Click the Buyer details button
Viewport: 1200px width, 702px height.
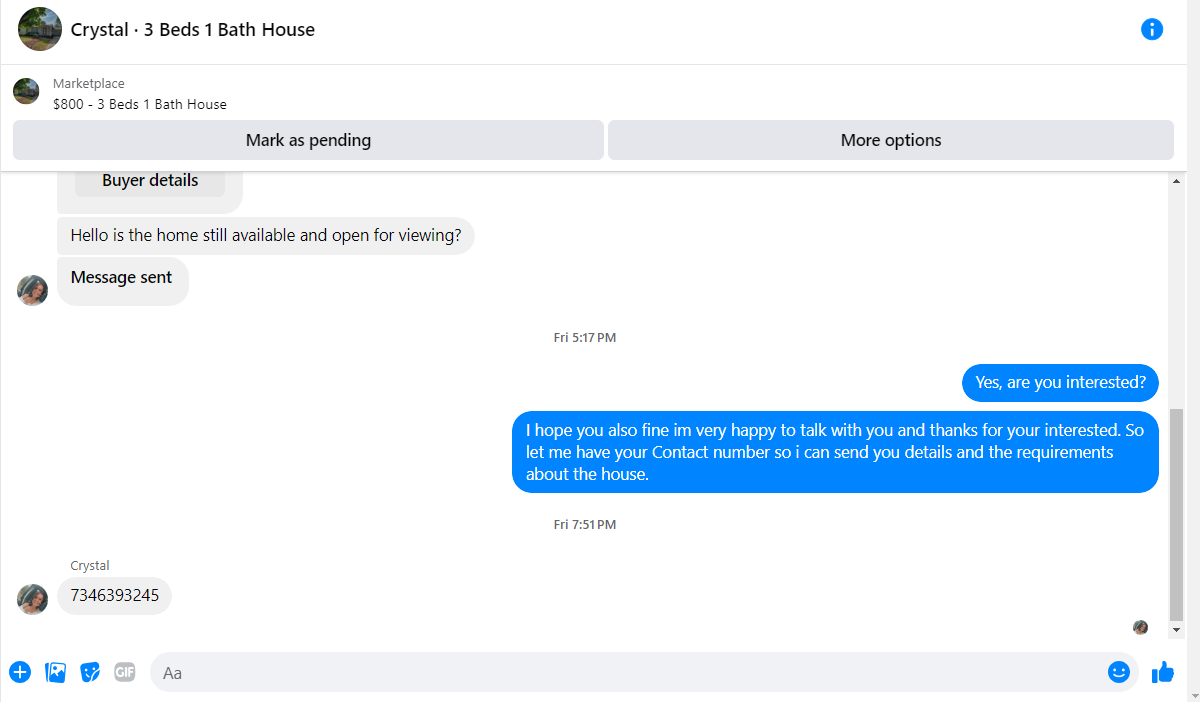(150, 181)
